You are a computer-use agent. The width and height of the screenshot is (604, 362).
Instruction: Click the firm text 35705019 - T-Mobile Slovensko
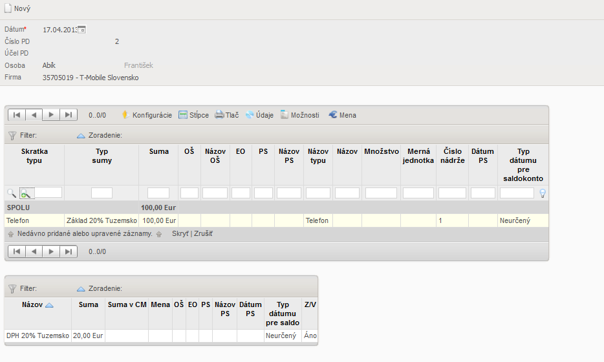pos(91,78)
